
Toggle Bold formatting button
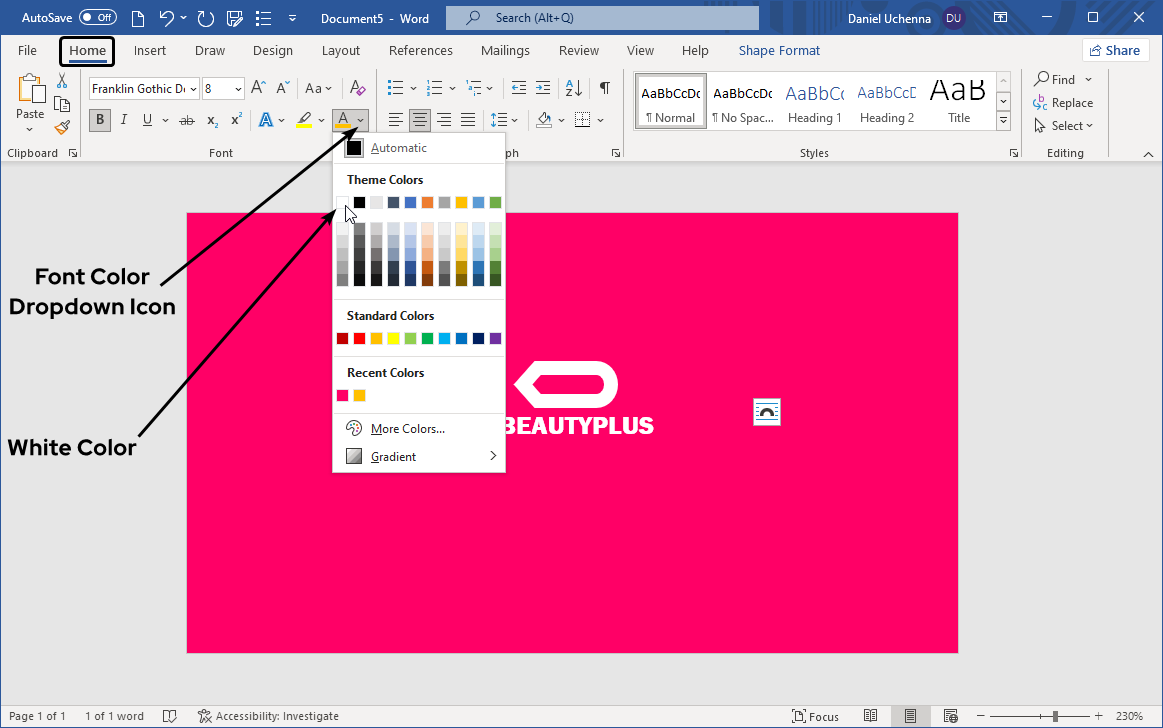(100, 120)
